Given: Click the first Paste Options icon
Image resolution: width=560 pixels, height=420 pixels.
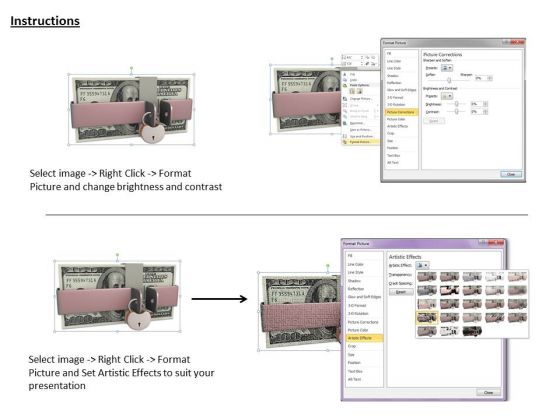Looking at the screenshot, I should (352, 91).
